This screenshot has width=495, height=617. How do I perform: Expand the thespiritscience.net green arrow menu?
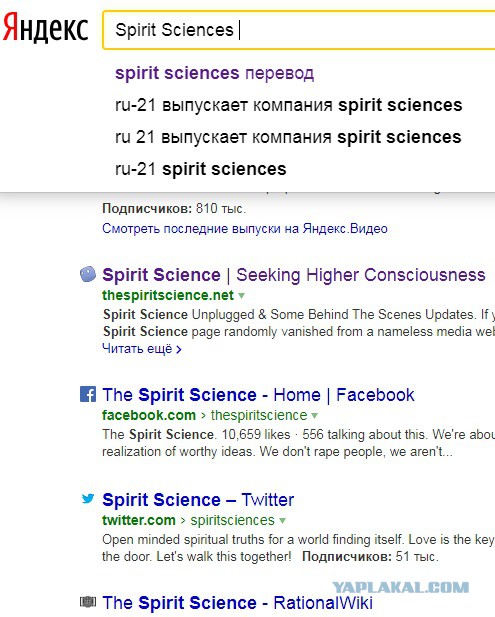(241, 296)
